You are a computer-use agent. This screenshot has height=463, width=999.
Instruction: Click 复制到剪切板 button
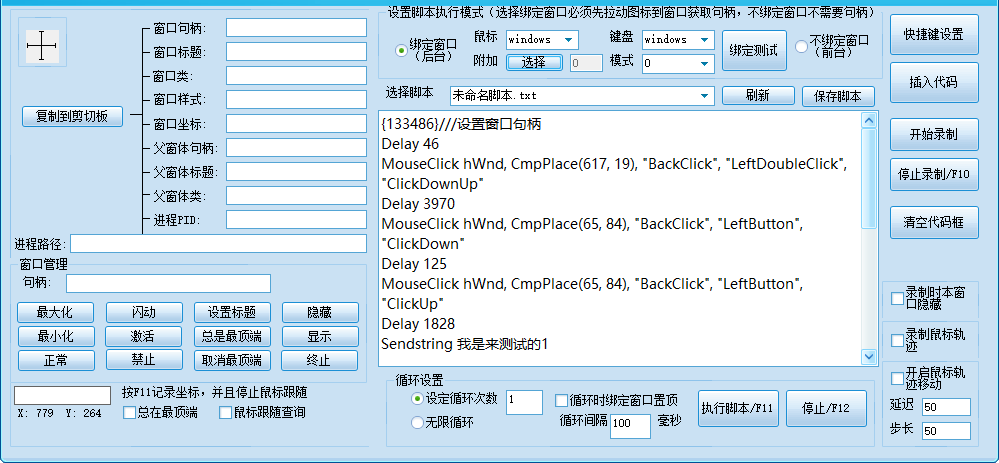click(72, 117)
